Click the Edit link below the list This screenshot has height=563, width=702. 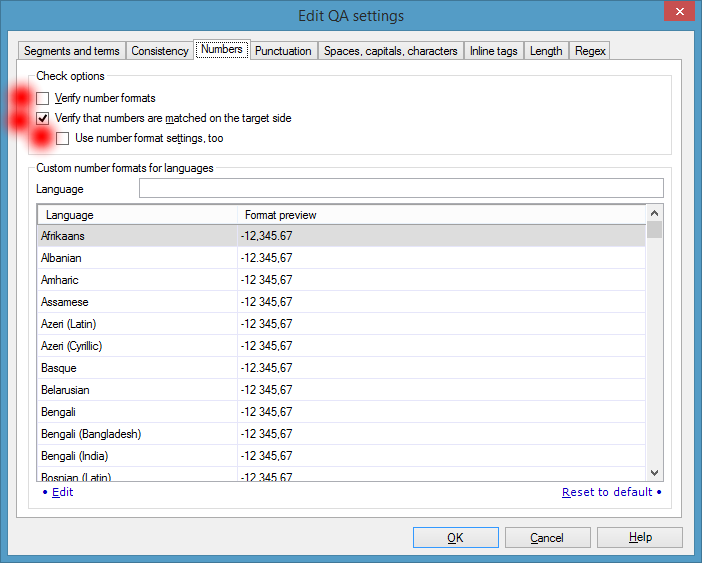[62, 492]
